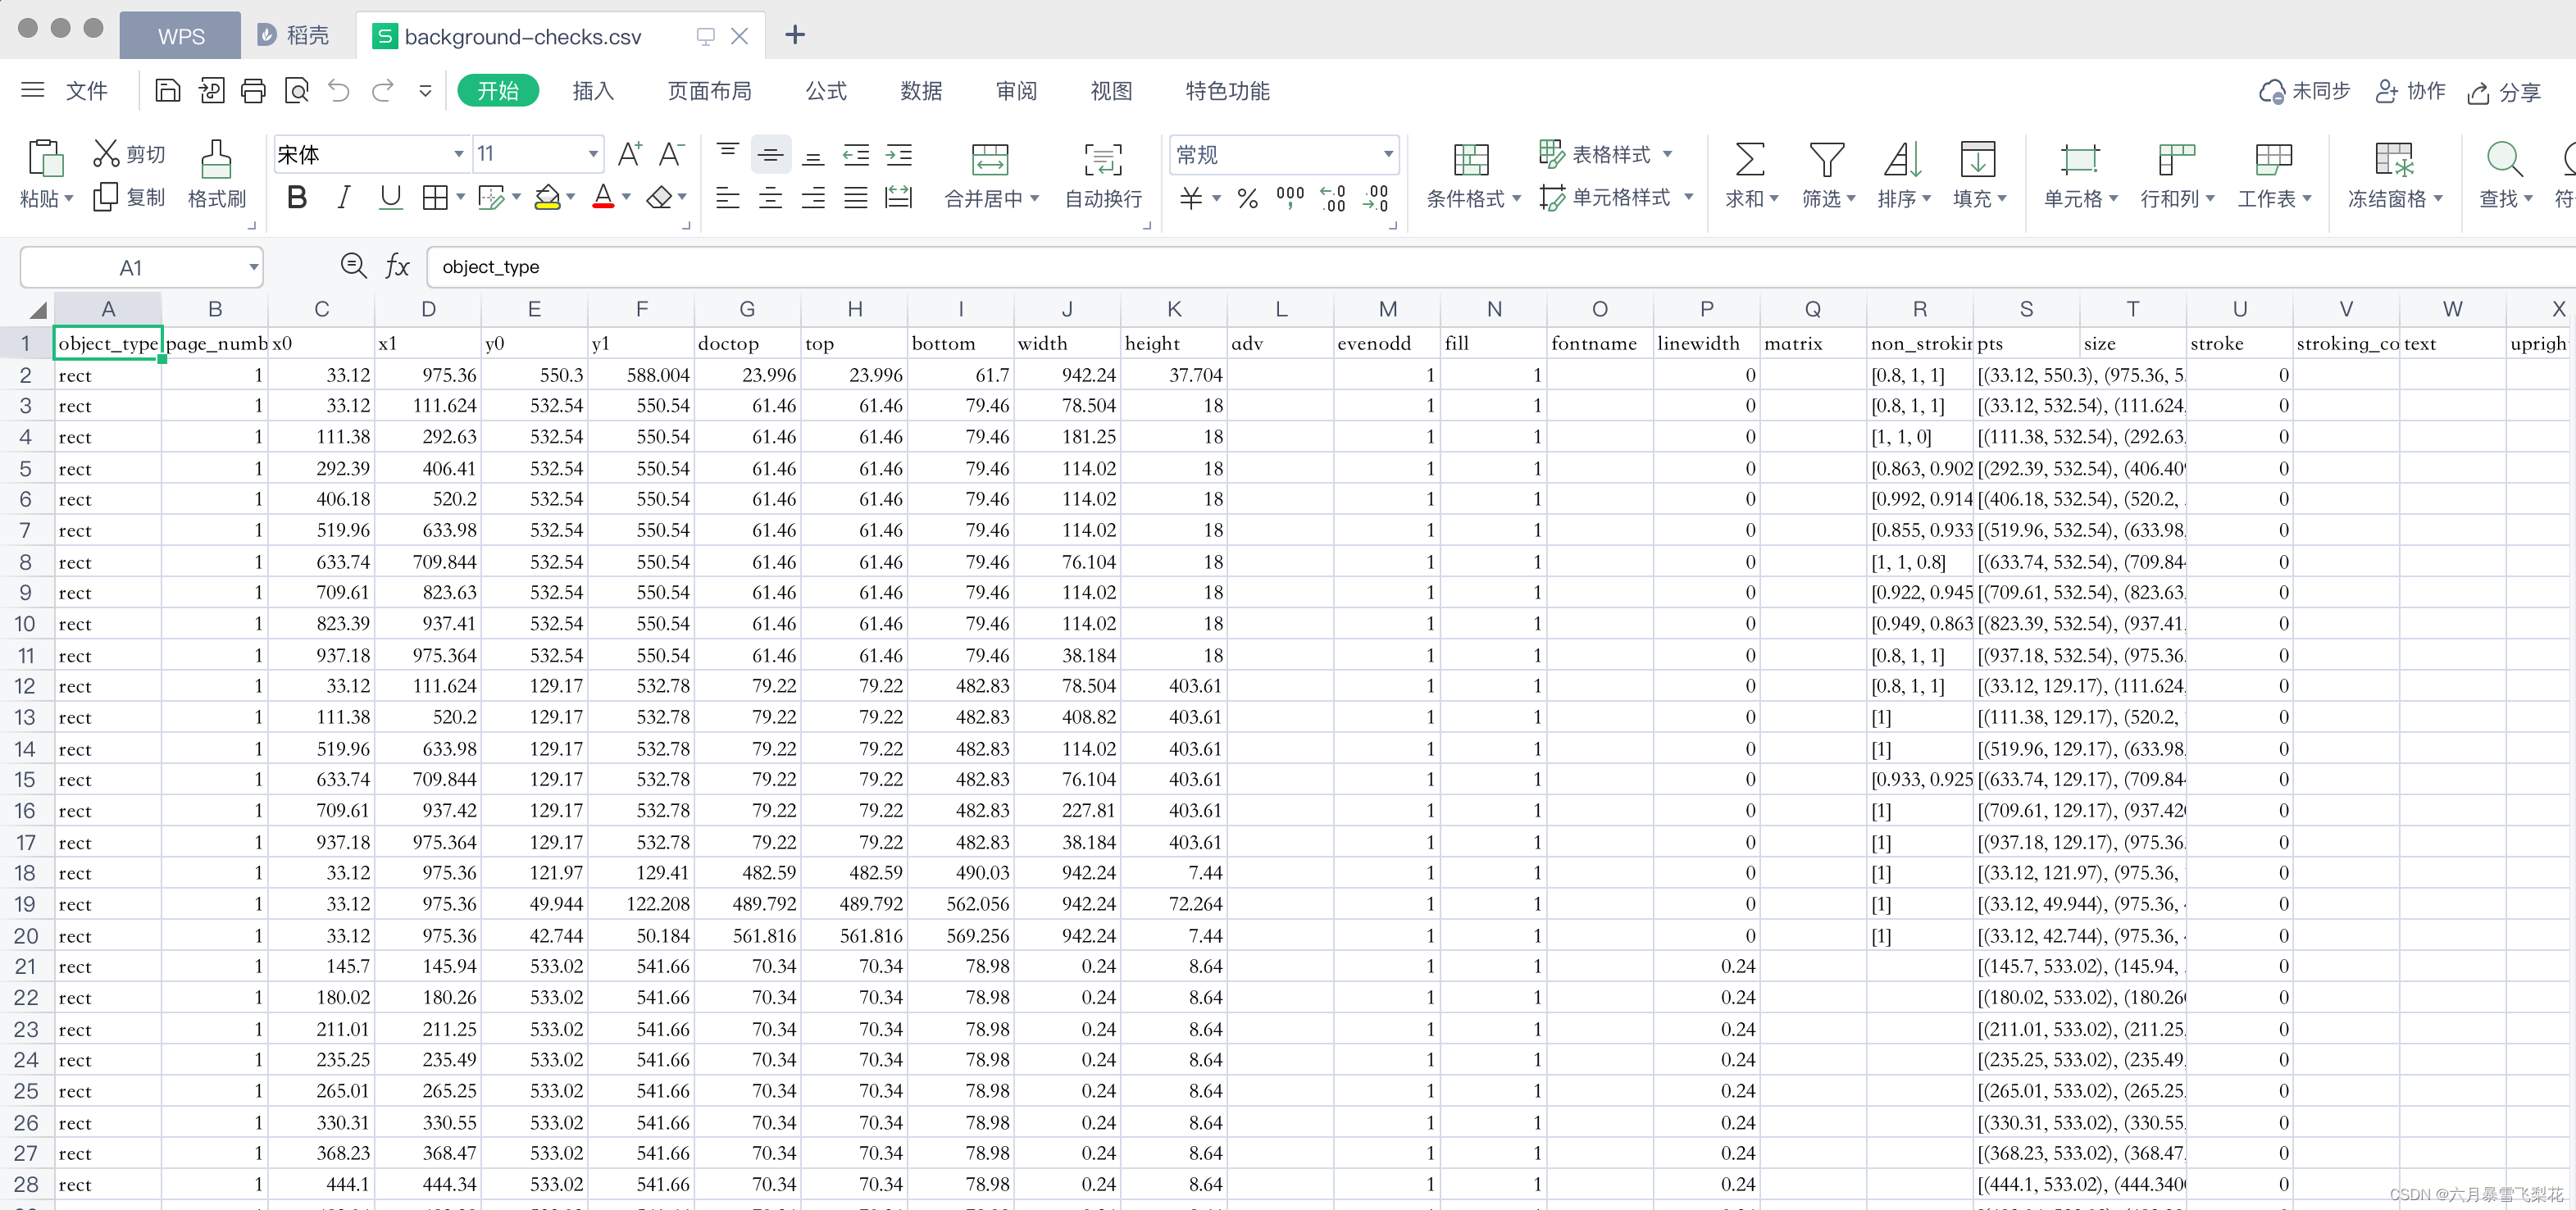The image size is (2576, 1210).
Task: Apply the yellow fill color bucket
Action: [547, 198]
